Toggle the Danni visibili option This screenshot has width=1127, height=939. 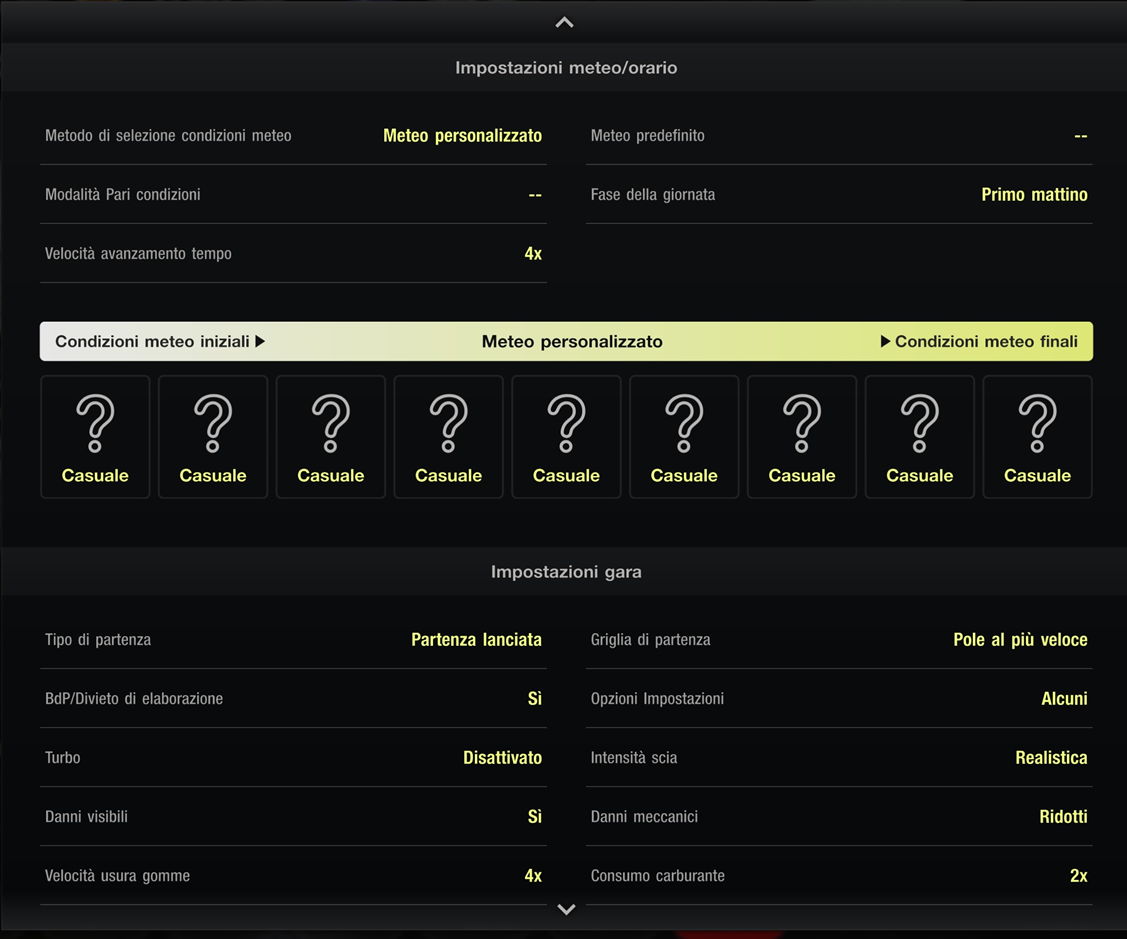pos(293,817)
